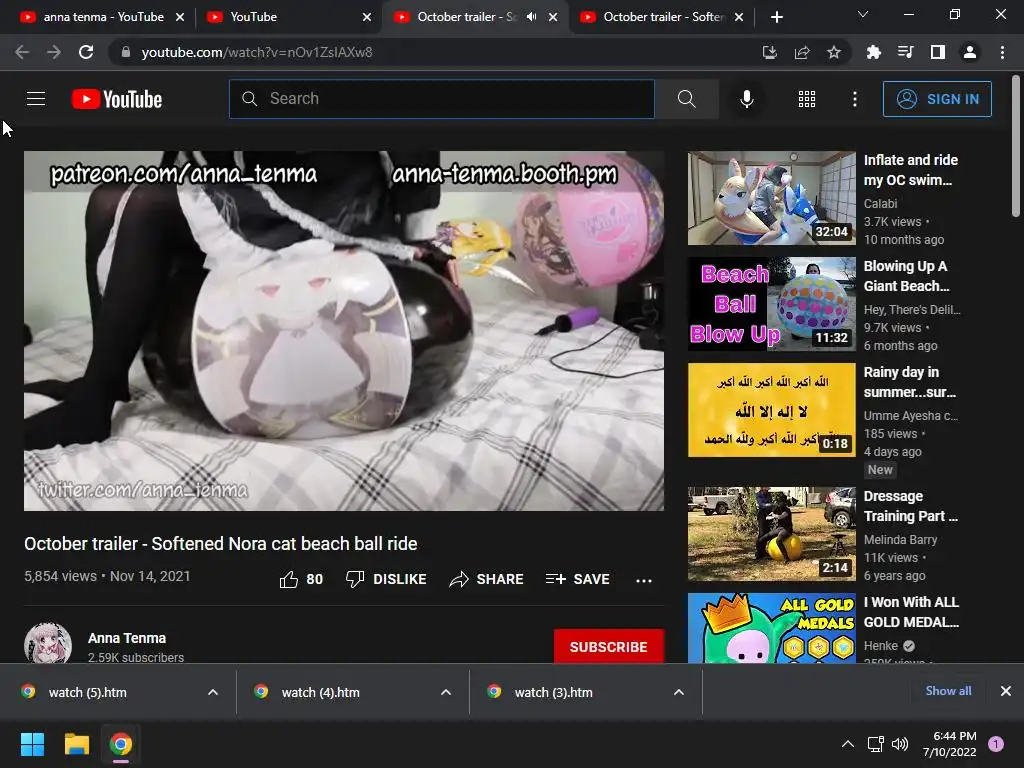Image resolution: width=1024 pixels, height=768 pixels.
Task: Open the tab search dropdown chevron
Action: click(x=863, y=14)
